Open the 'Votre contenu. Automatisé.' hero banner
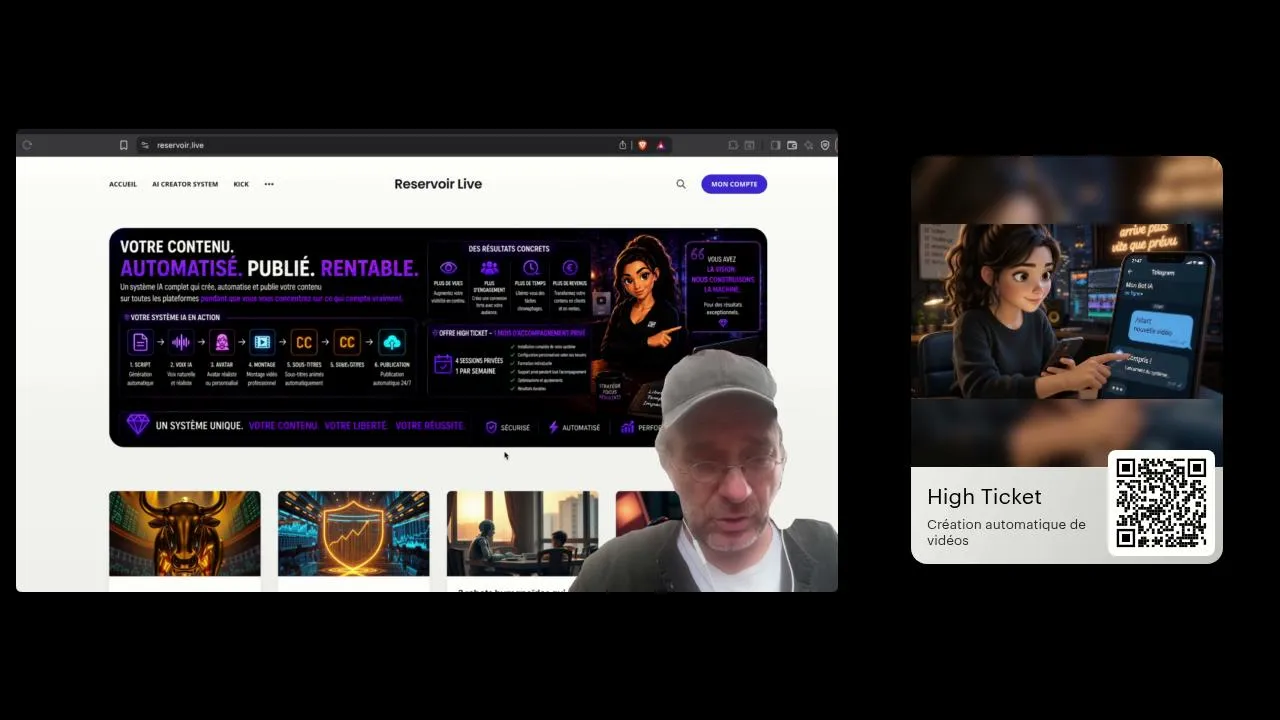This screenshot has height=720, width=1280. [x=438, y=337]
